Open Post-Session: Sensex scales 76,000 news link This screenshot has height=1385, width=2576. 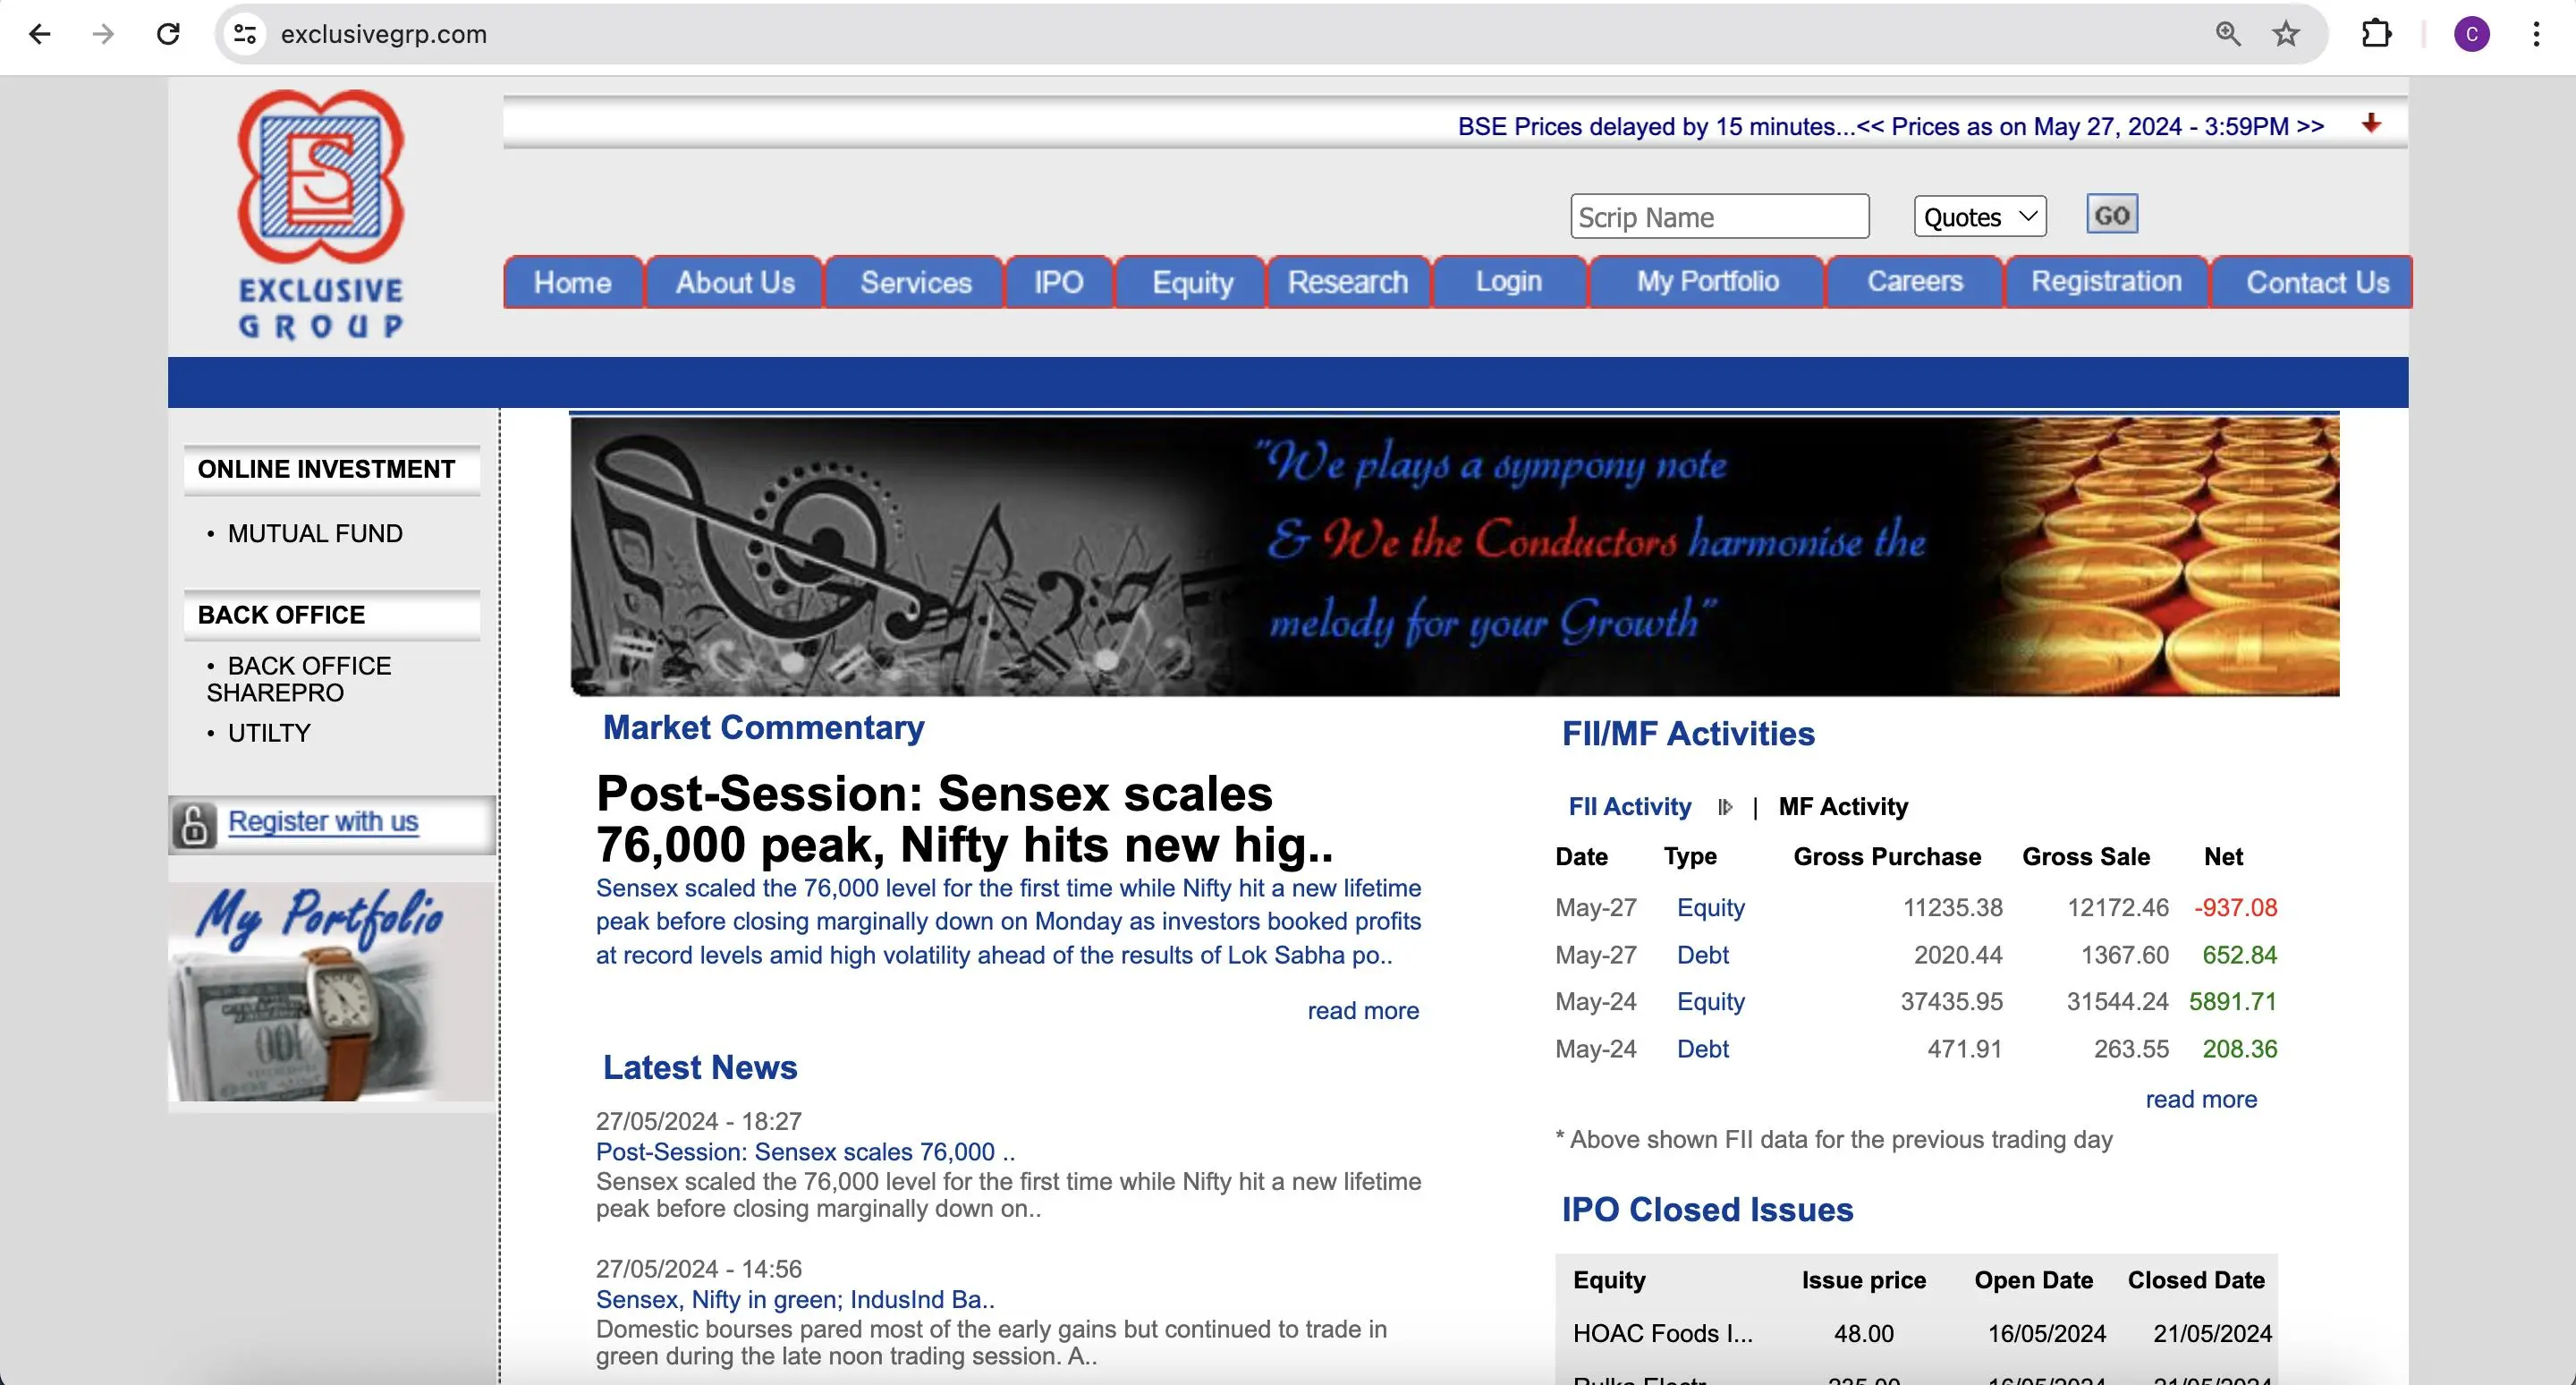tap(805, 1152)
